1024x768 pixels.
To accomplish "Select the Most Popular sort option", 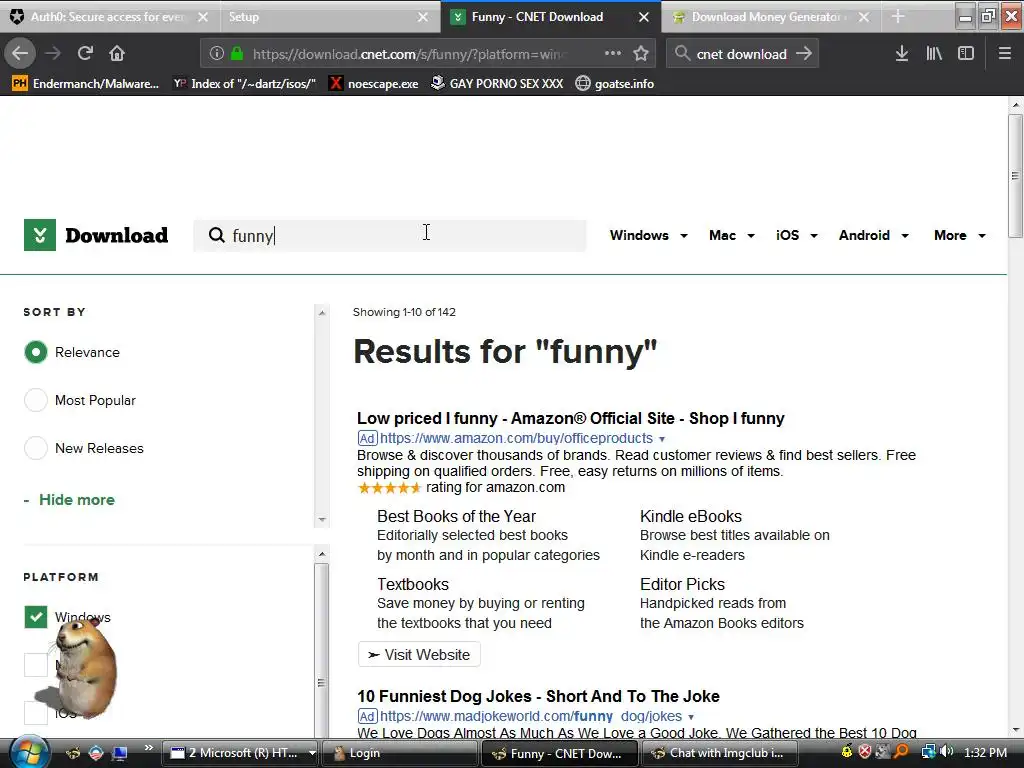I will click(x=36, y=400).
